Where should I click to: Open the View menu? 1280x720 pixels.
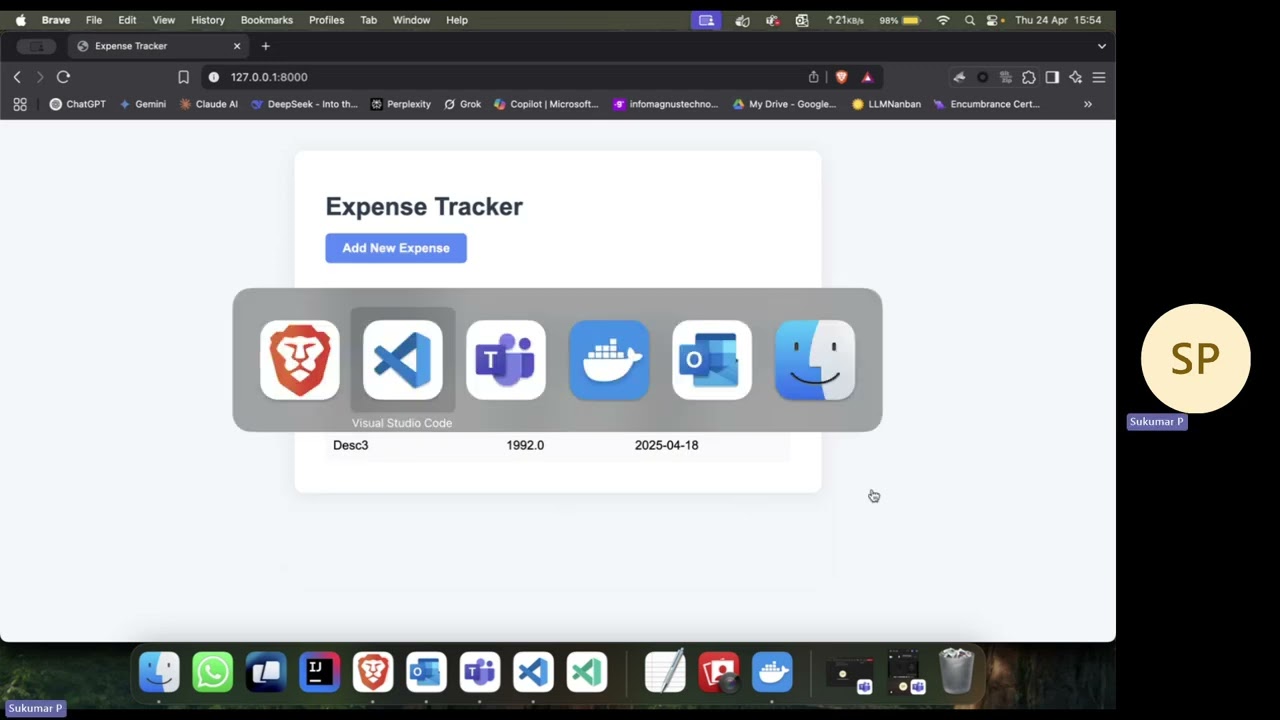[164, 20]
